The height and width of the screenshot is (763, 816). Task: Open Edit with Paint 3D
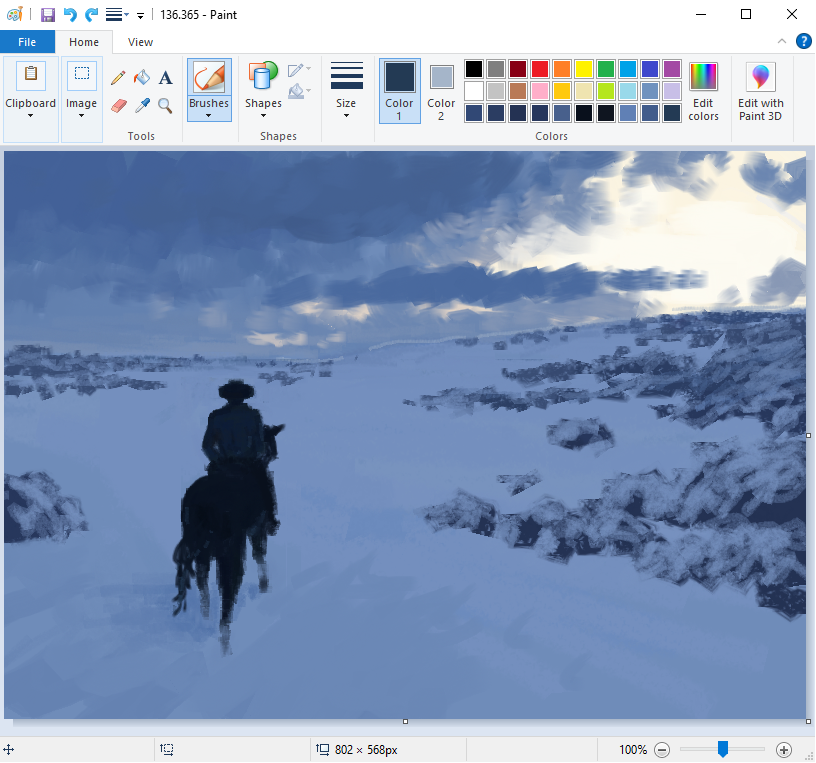760,92
